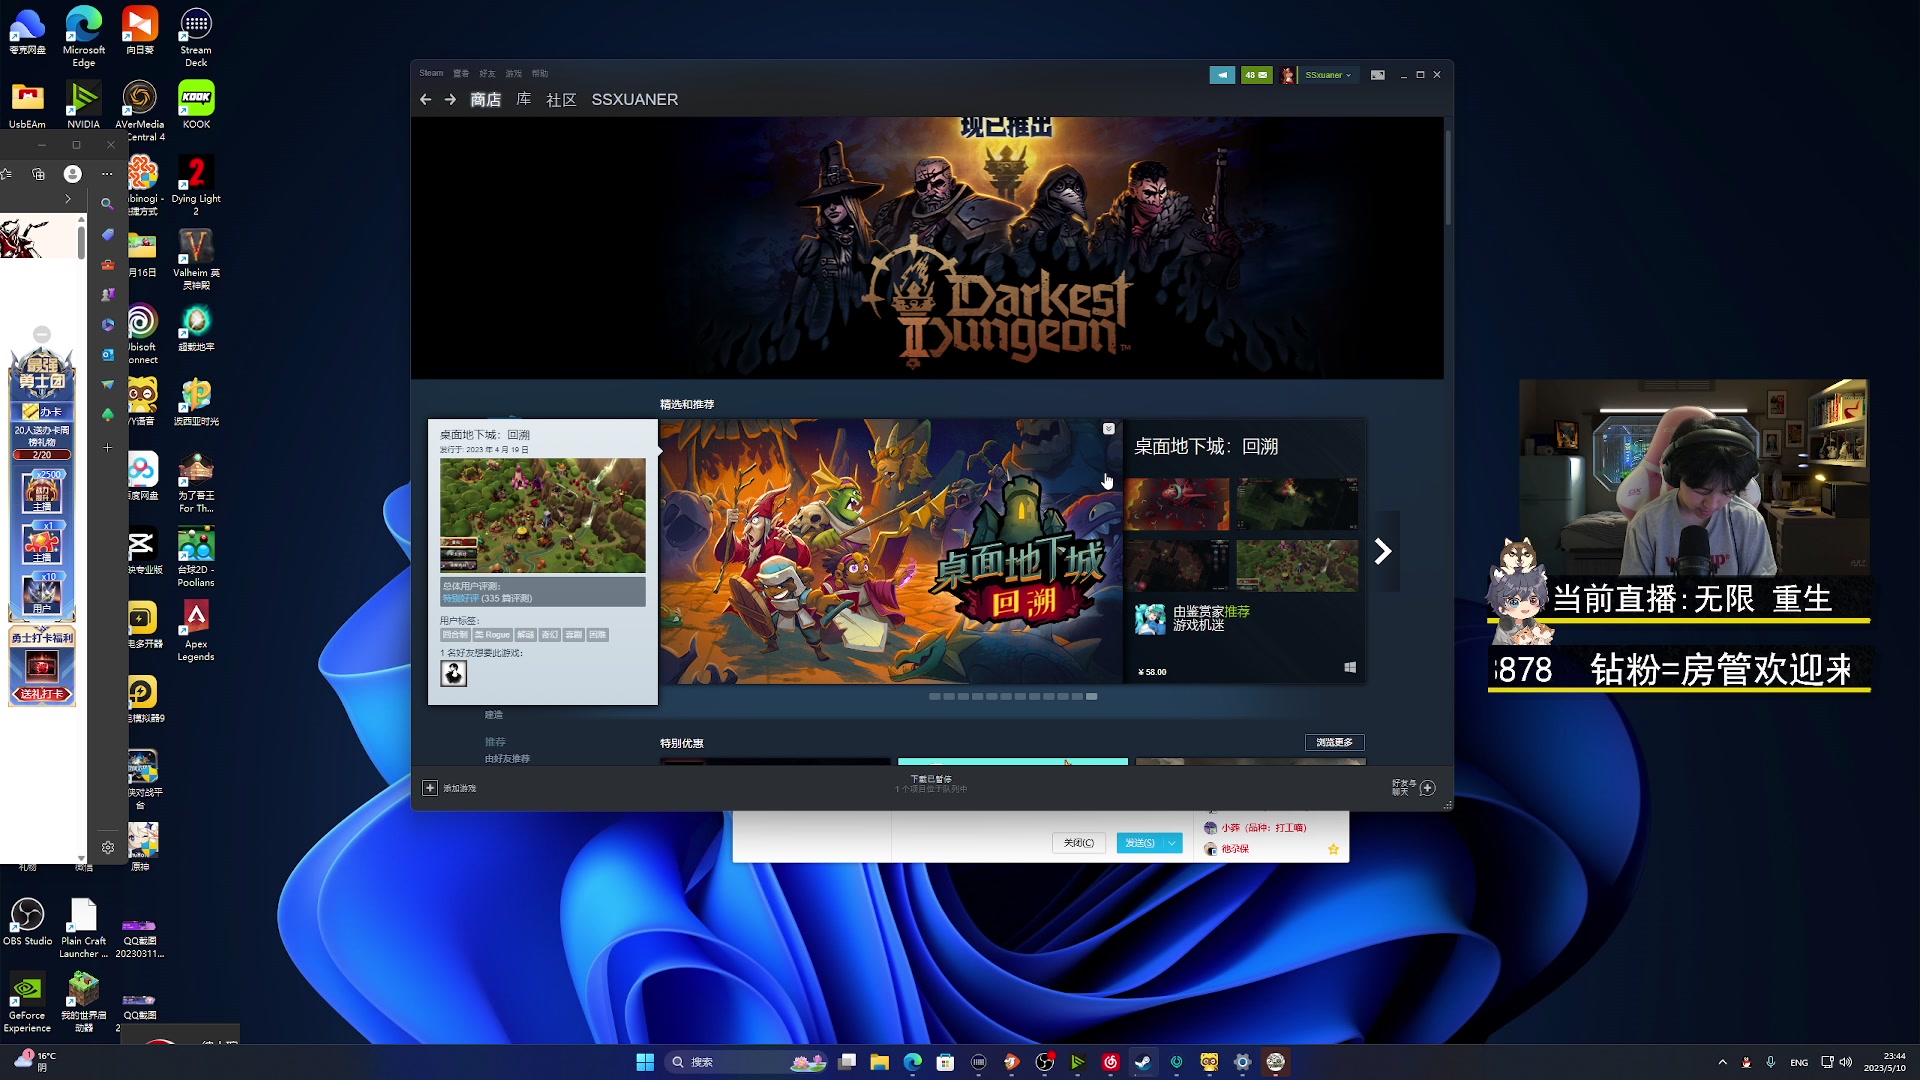Click the next carousel arrow

tap(1383, 551)
